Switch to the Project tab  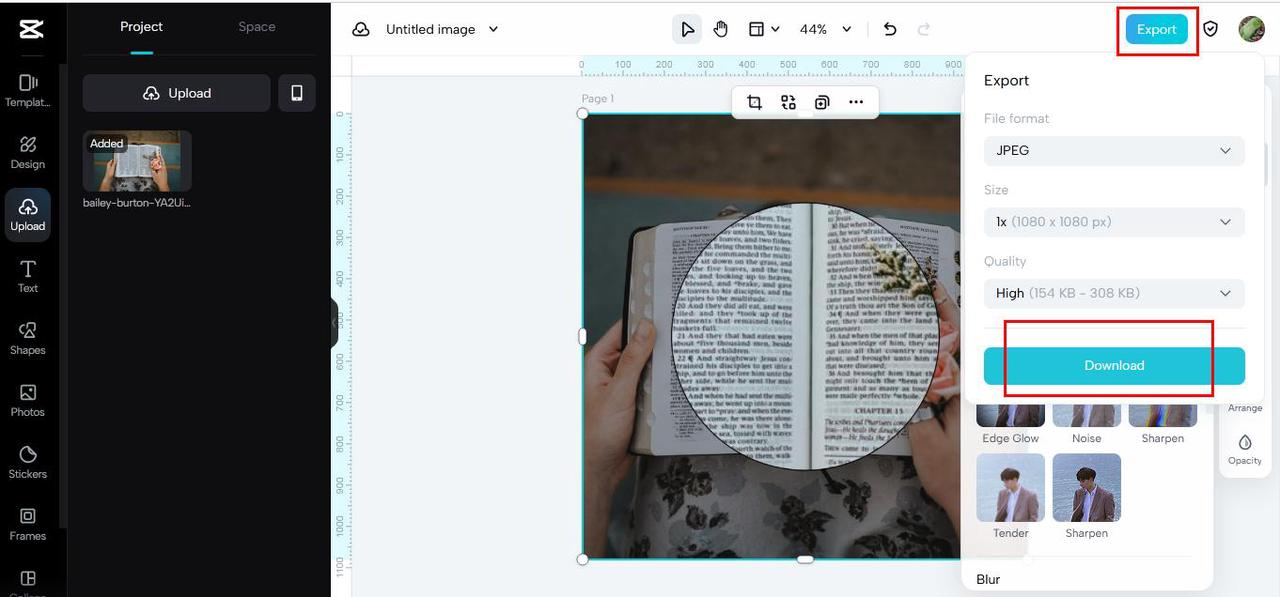pyautogui.click(x=141, y=27)
